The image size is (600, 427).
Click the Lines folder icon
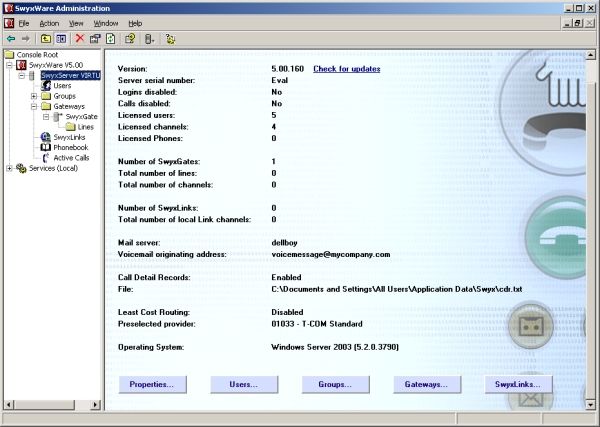click(x=70, y=127)
